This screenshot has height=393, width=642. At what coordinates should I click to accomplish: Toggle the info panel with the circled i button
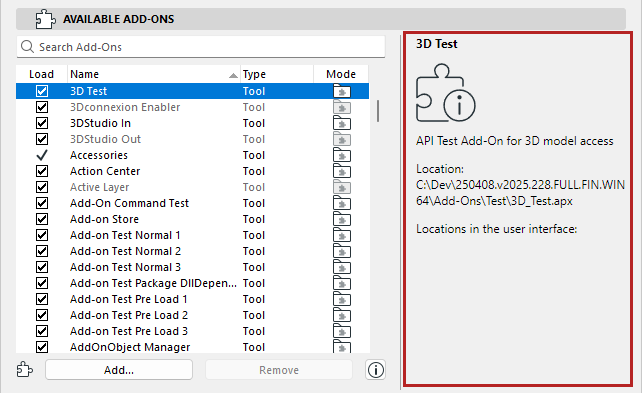tap(375, 370)
